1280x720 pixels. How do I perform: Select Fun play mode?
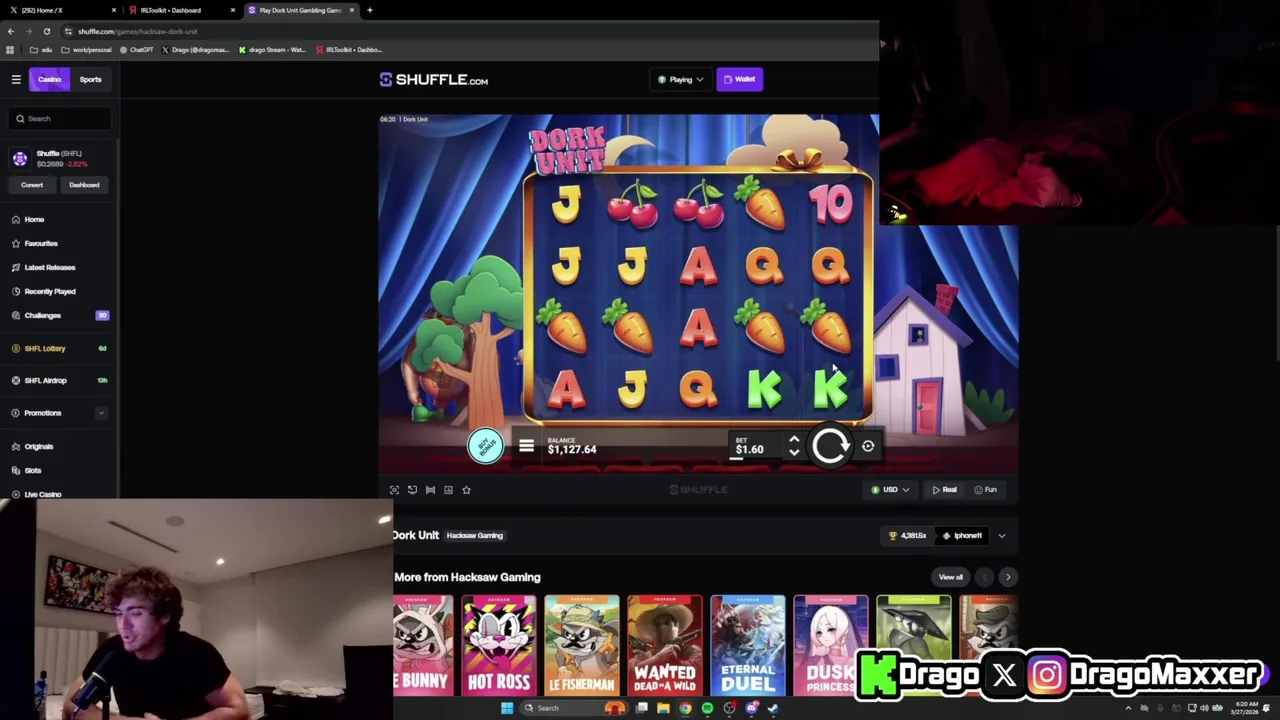coord(985,490)
